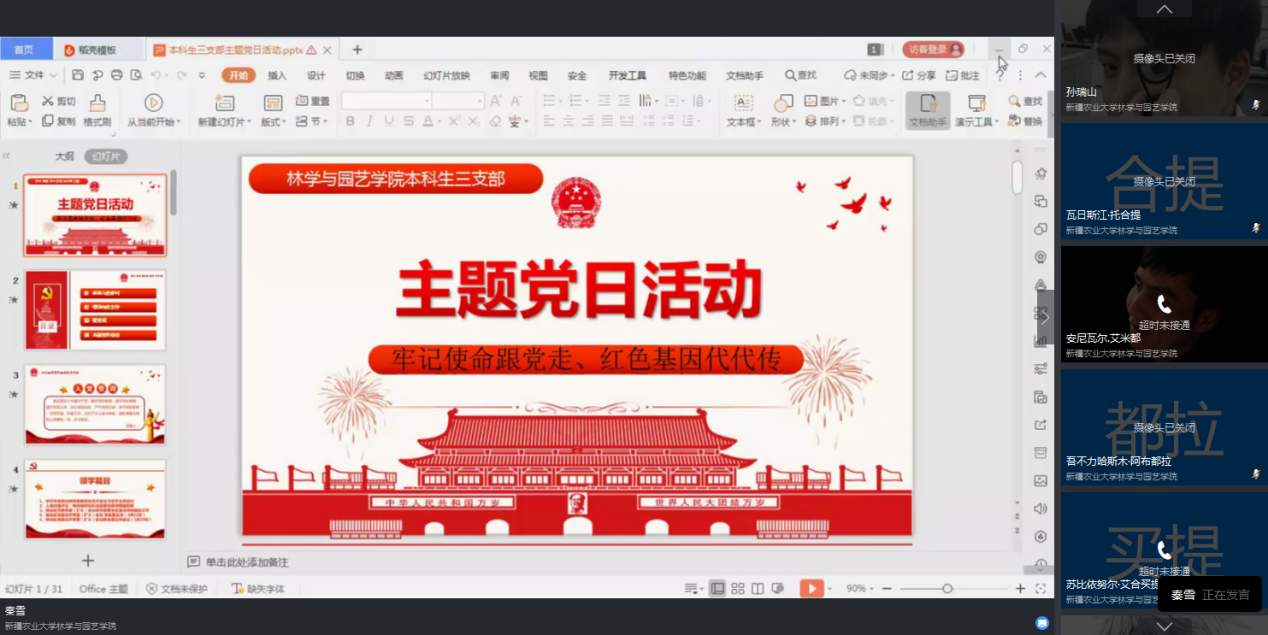Open the Insert (插入) ribbon tab
The image size is (1268, 635).
[x=277, y=75]
